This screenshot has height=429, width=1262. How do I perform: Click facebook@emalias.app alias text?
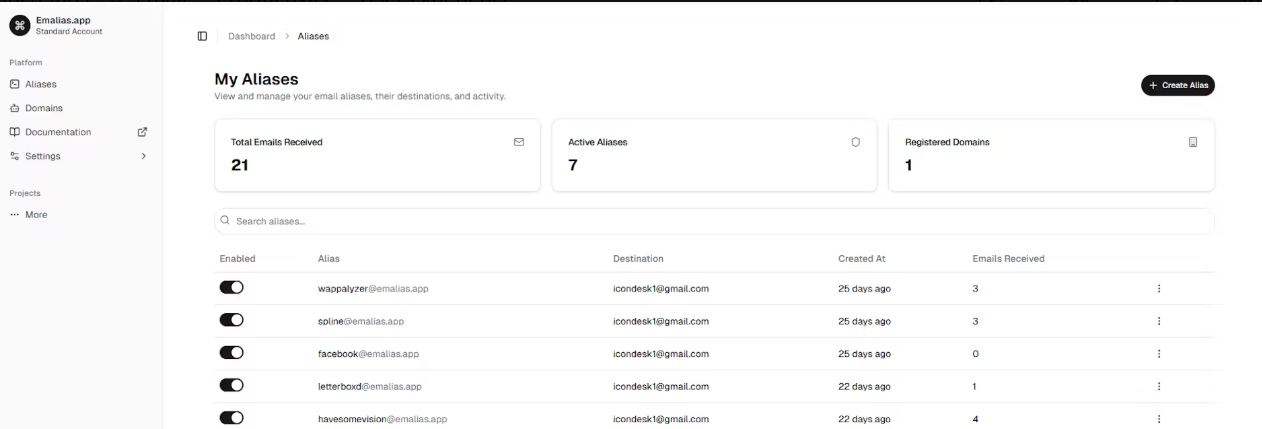[x=368, y=354]
